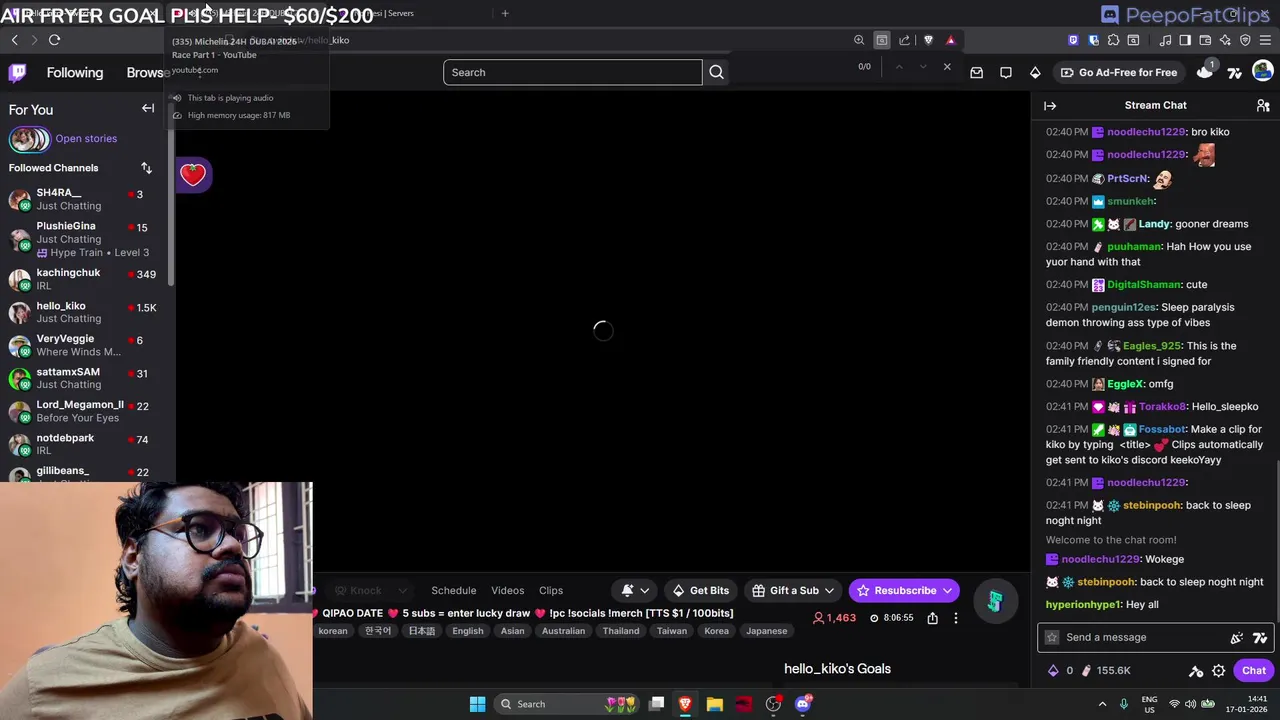Open the Twitch inbox notifications
This screenshot has height=720, width=1280.
click(x=977, y=72)
